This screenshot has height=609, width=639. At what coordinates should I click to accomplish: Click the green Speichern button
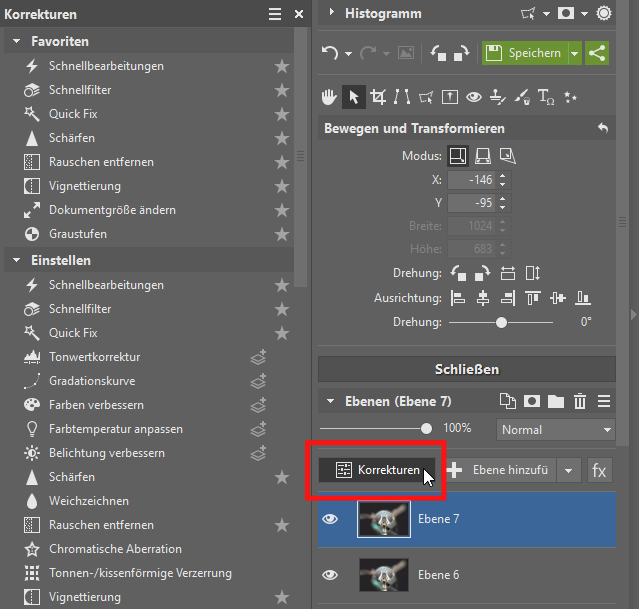pos(524,53)
